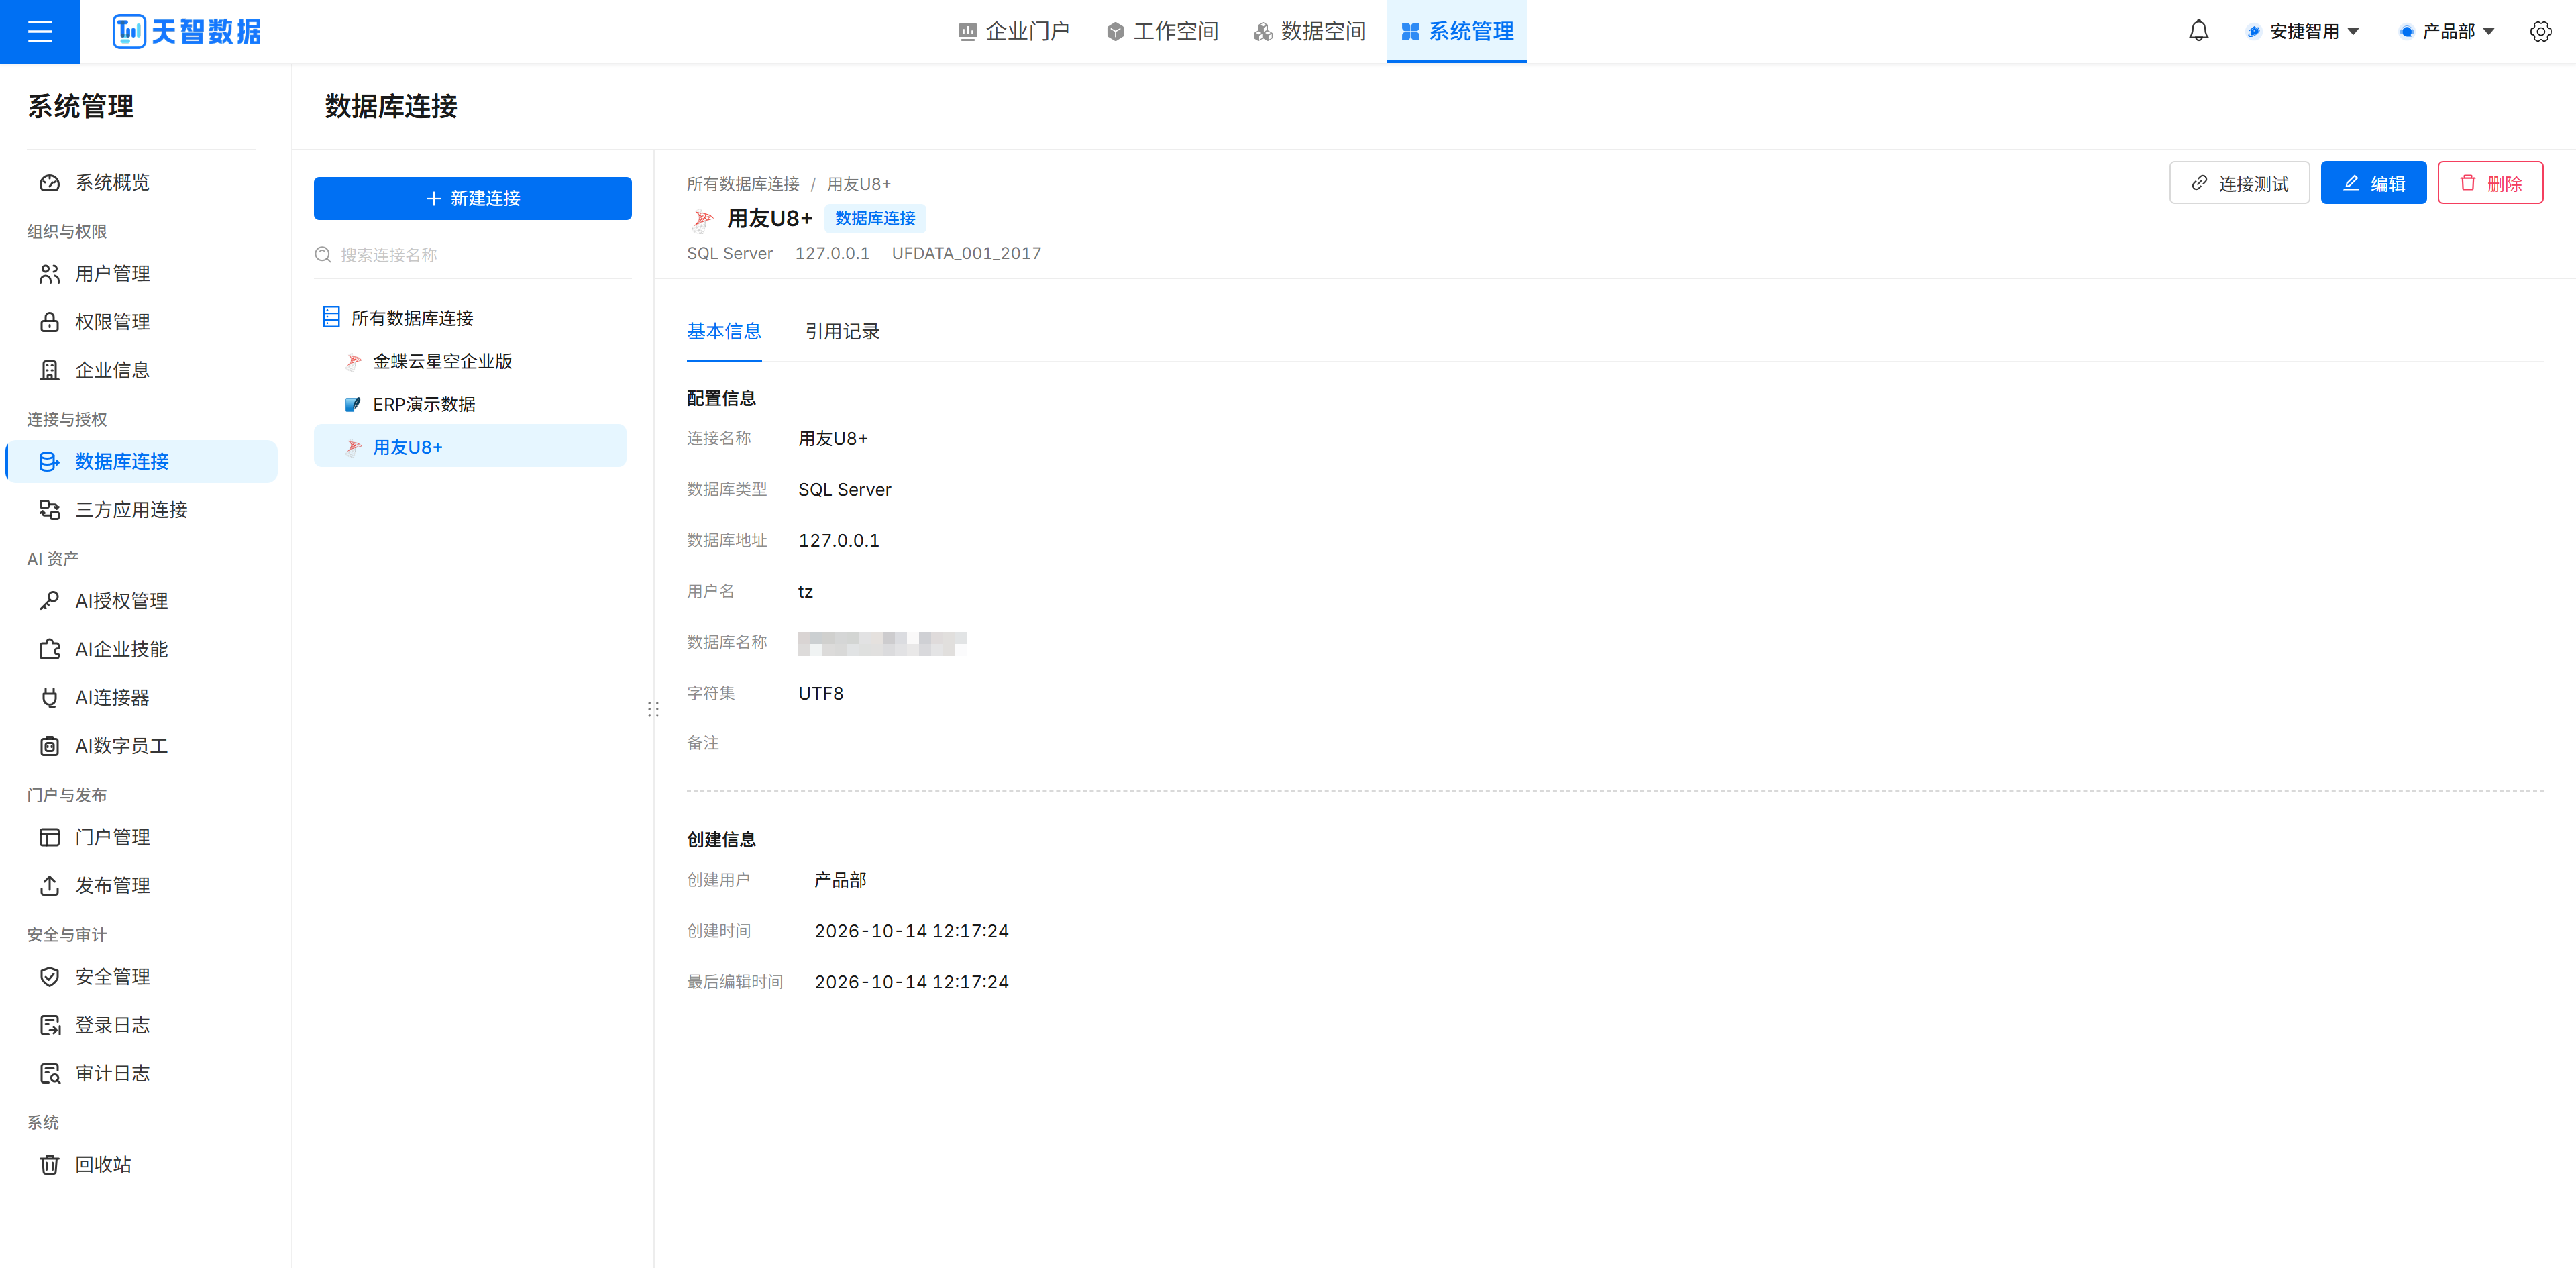Click the notification bell icon
Screen dimensions: 2576x1268
pyautogui.click(x=2198, y=31)
